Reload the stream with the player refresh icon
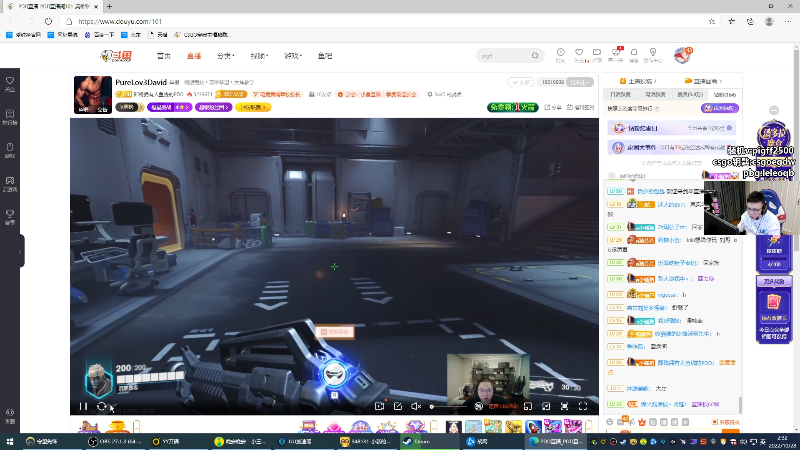This screenshot has height=450, width=800. (x=102, y=407)
